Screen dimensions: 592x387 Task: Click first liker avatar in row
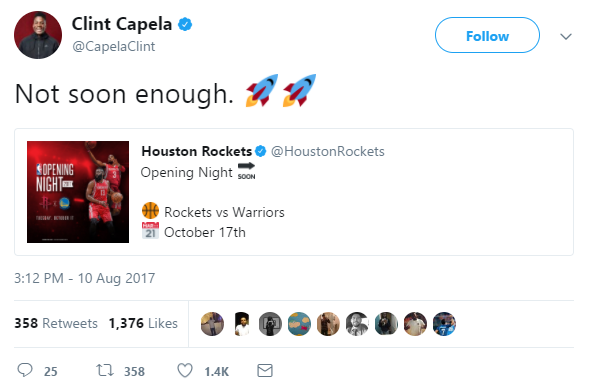tap(212, 324)
